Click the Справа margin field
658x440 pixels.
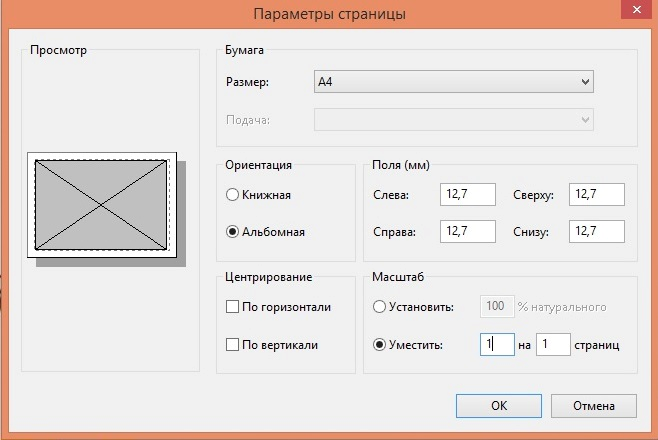(x=467, y=232)
